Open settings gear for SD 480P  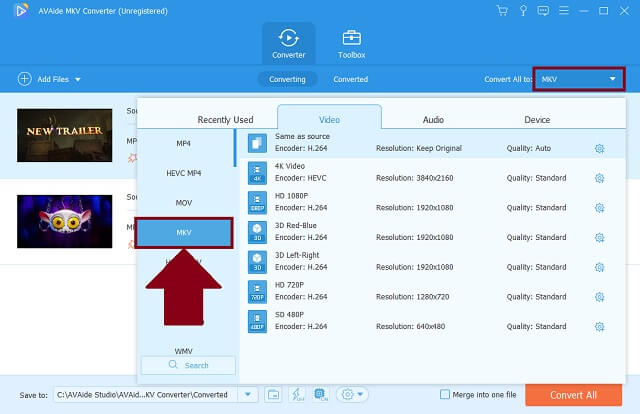click(599, 327)
